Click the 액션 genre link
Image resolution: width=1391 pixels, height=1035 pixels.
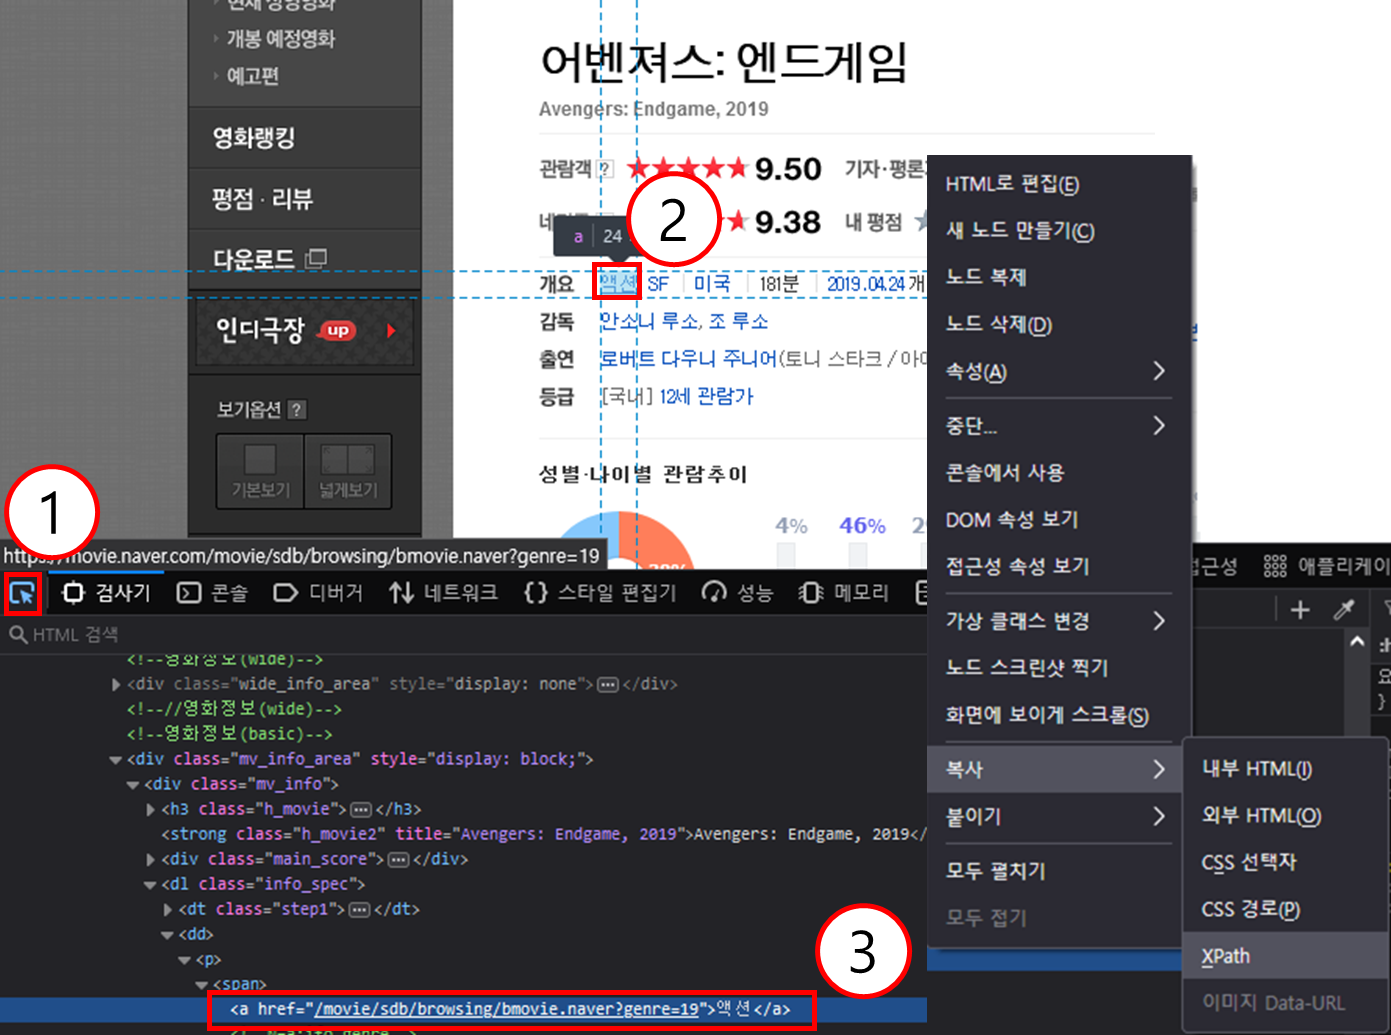pyautogui.click(x=618, y=284)
